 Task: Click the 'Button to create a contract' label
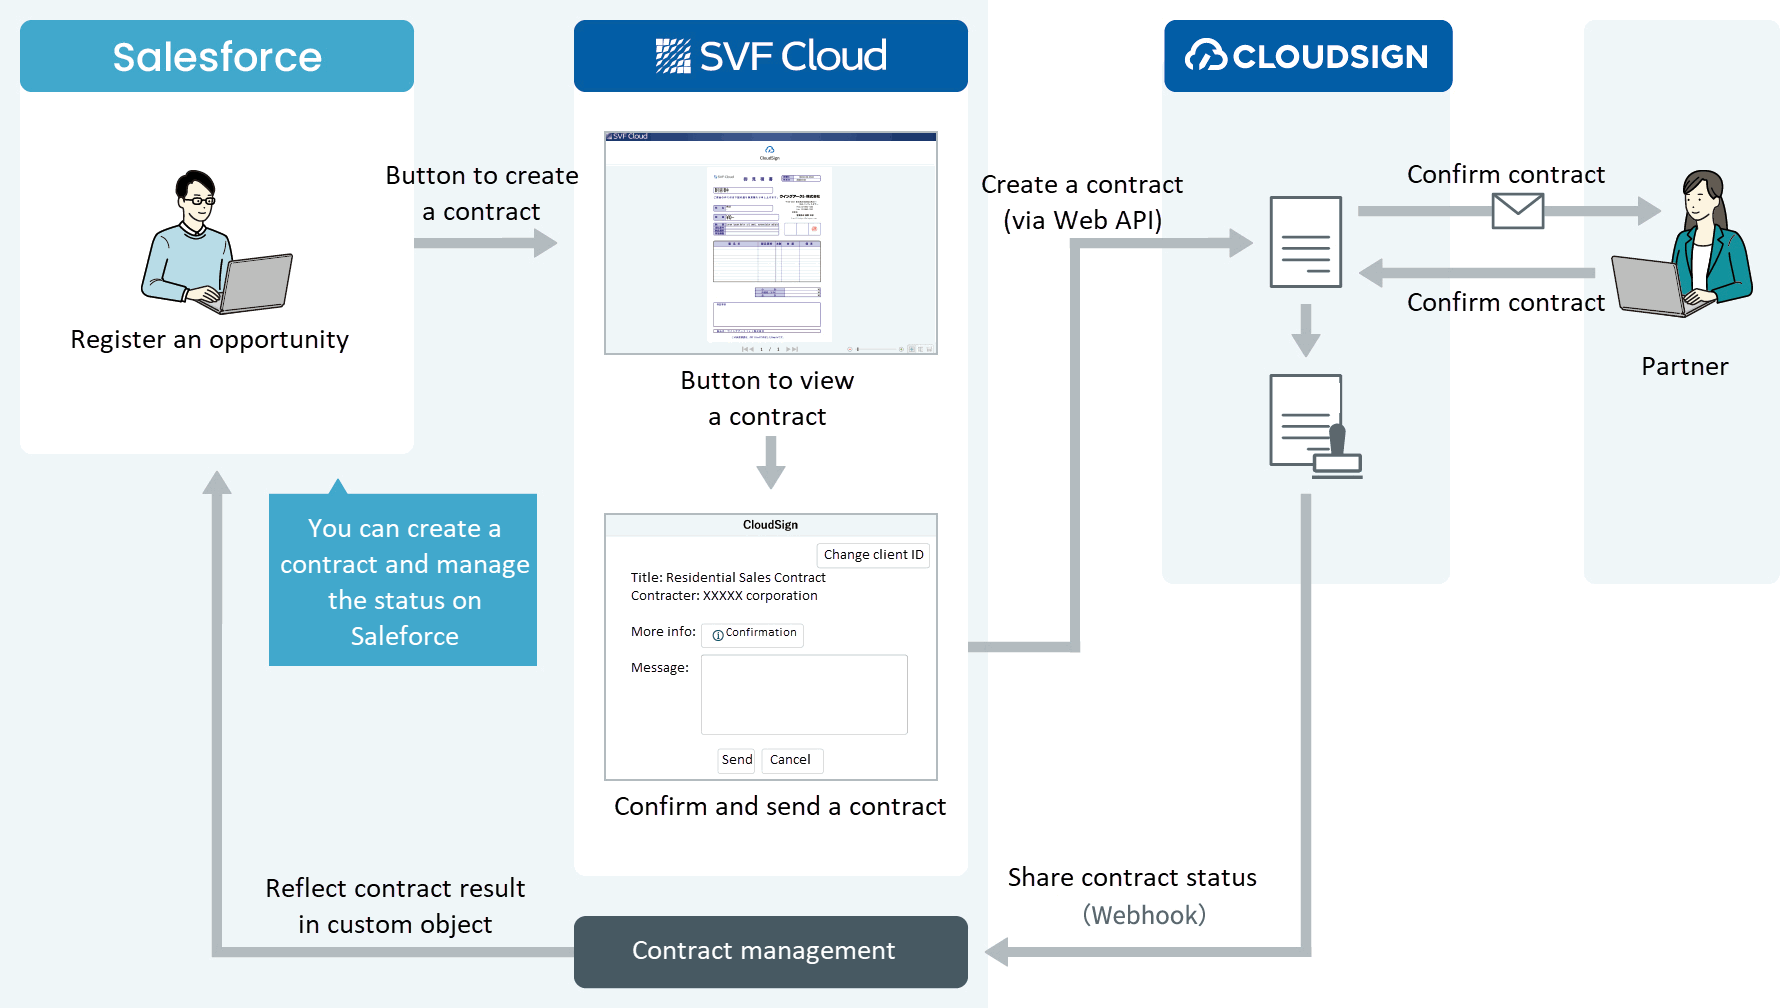(x=482, y=194)
